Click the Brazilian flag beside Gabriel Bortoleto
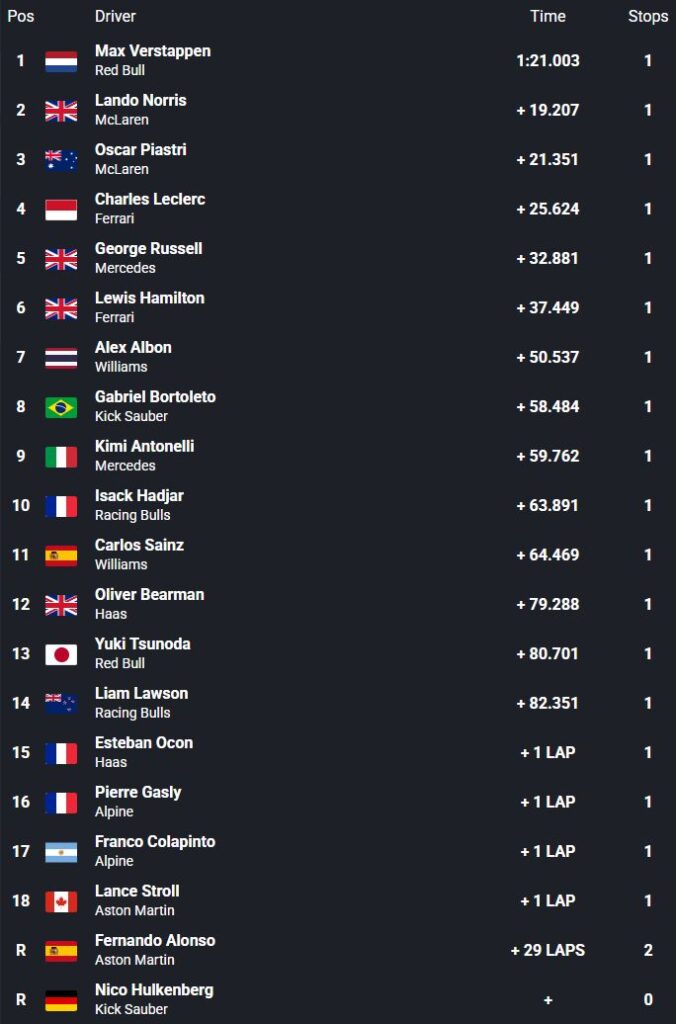This screenshot has width=676, height=1024. pos(61,407)
